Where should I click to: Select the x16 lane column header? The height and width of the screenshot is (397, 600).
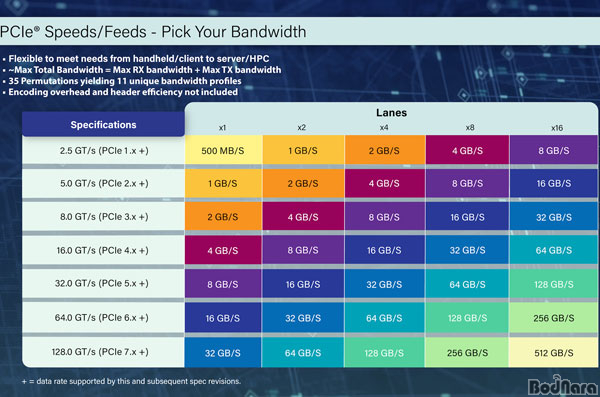[x=557, y=128]
